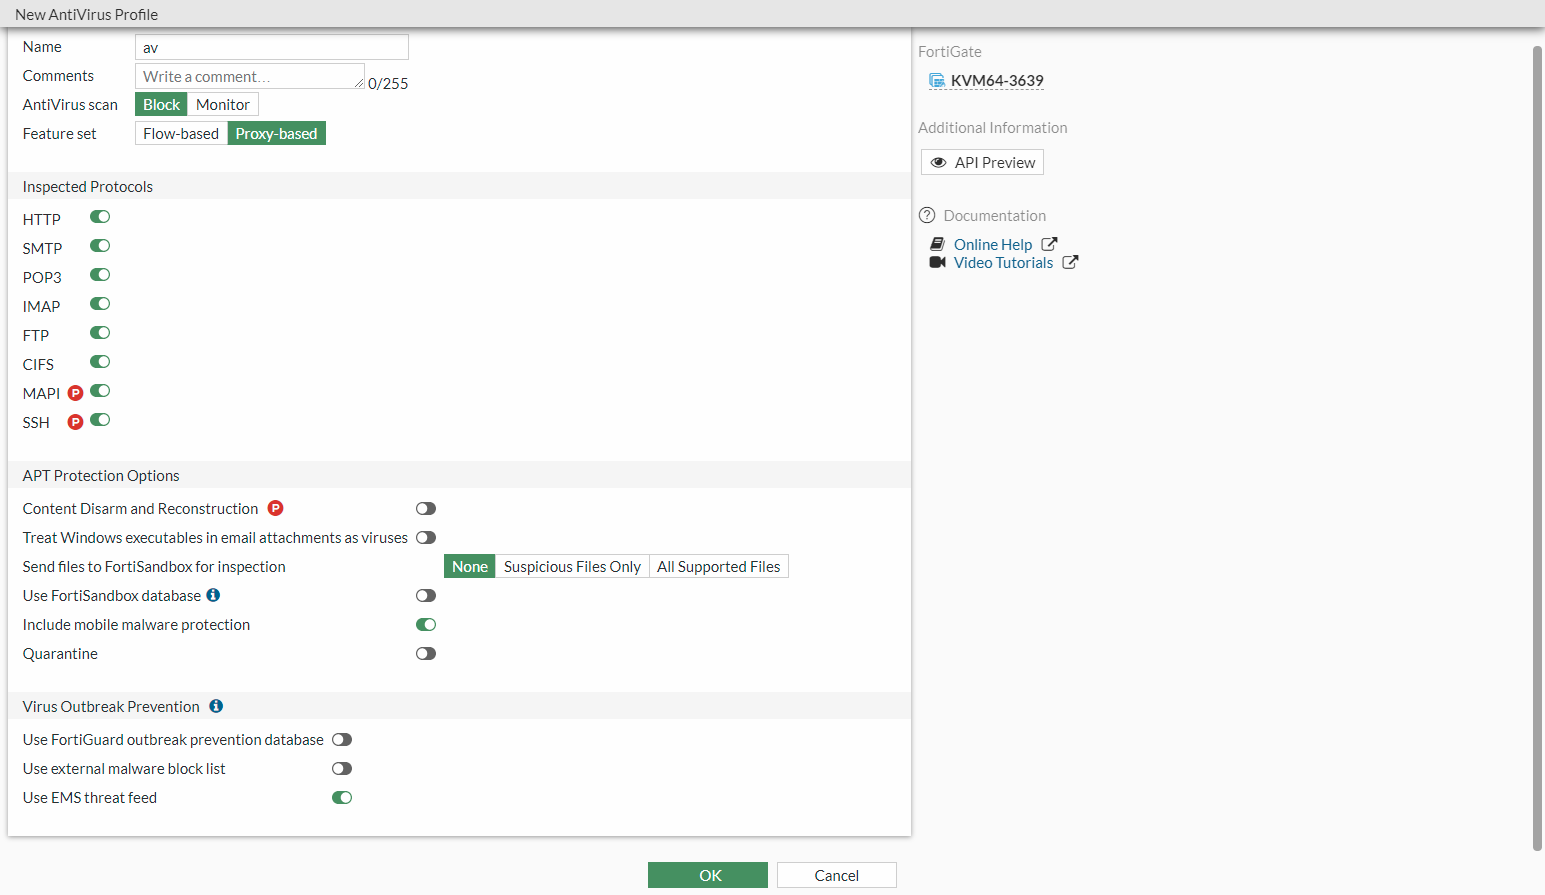The height and width of the screenshot is (895, 1545).
Task: Set AntiVirus scan to Monitor
Action: point(223,104)
